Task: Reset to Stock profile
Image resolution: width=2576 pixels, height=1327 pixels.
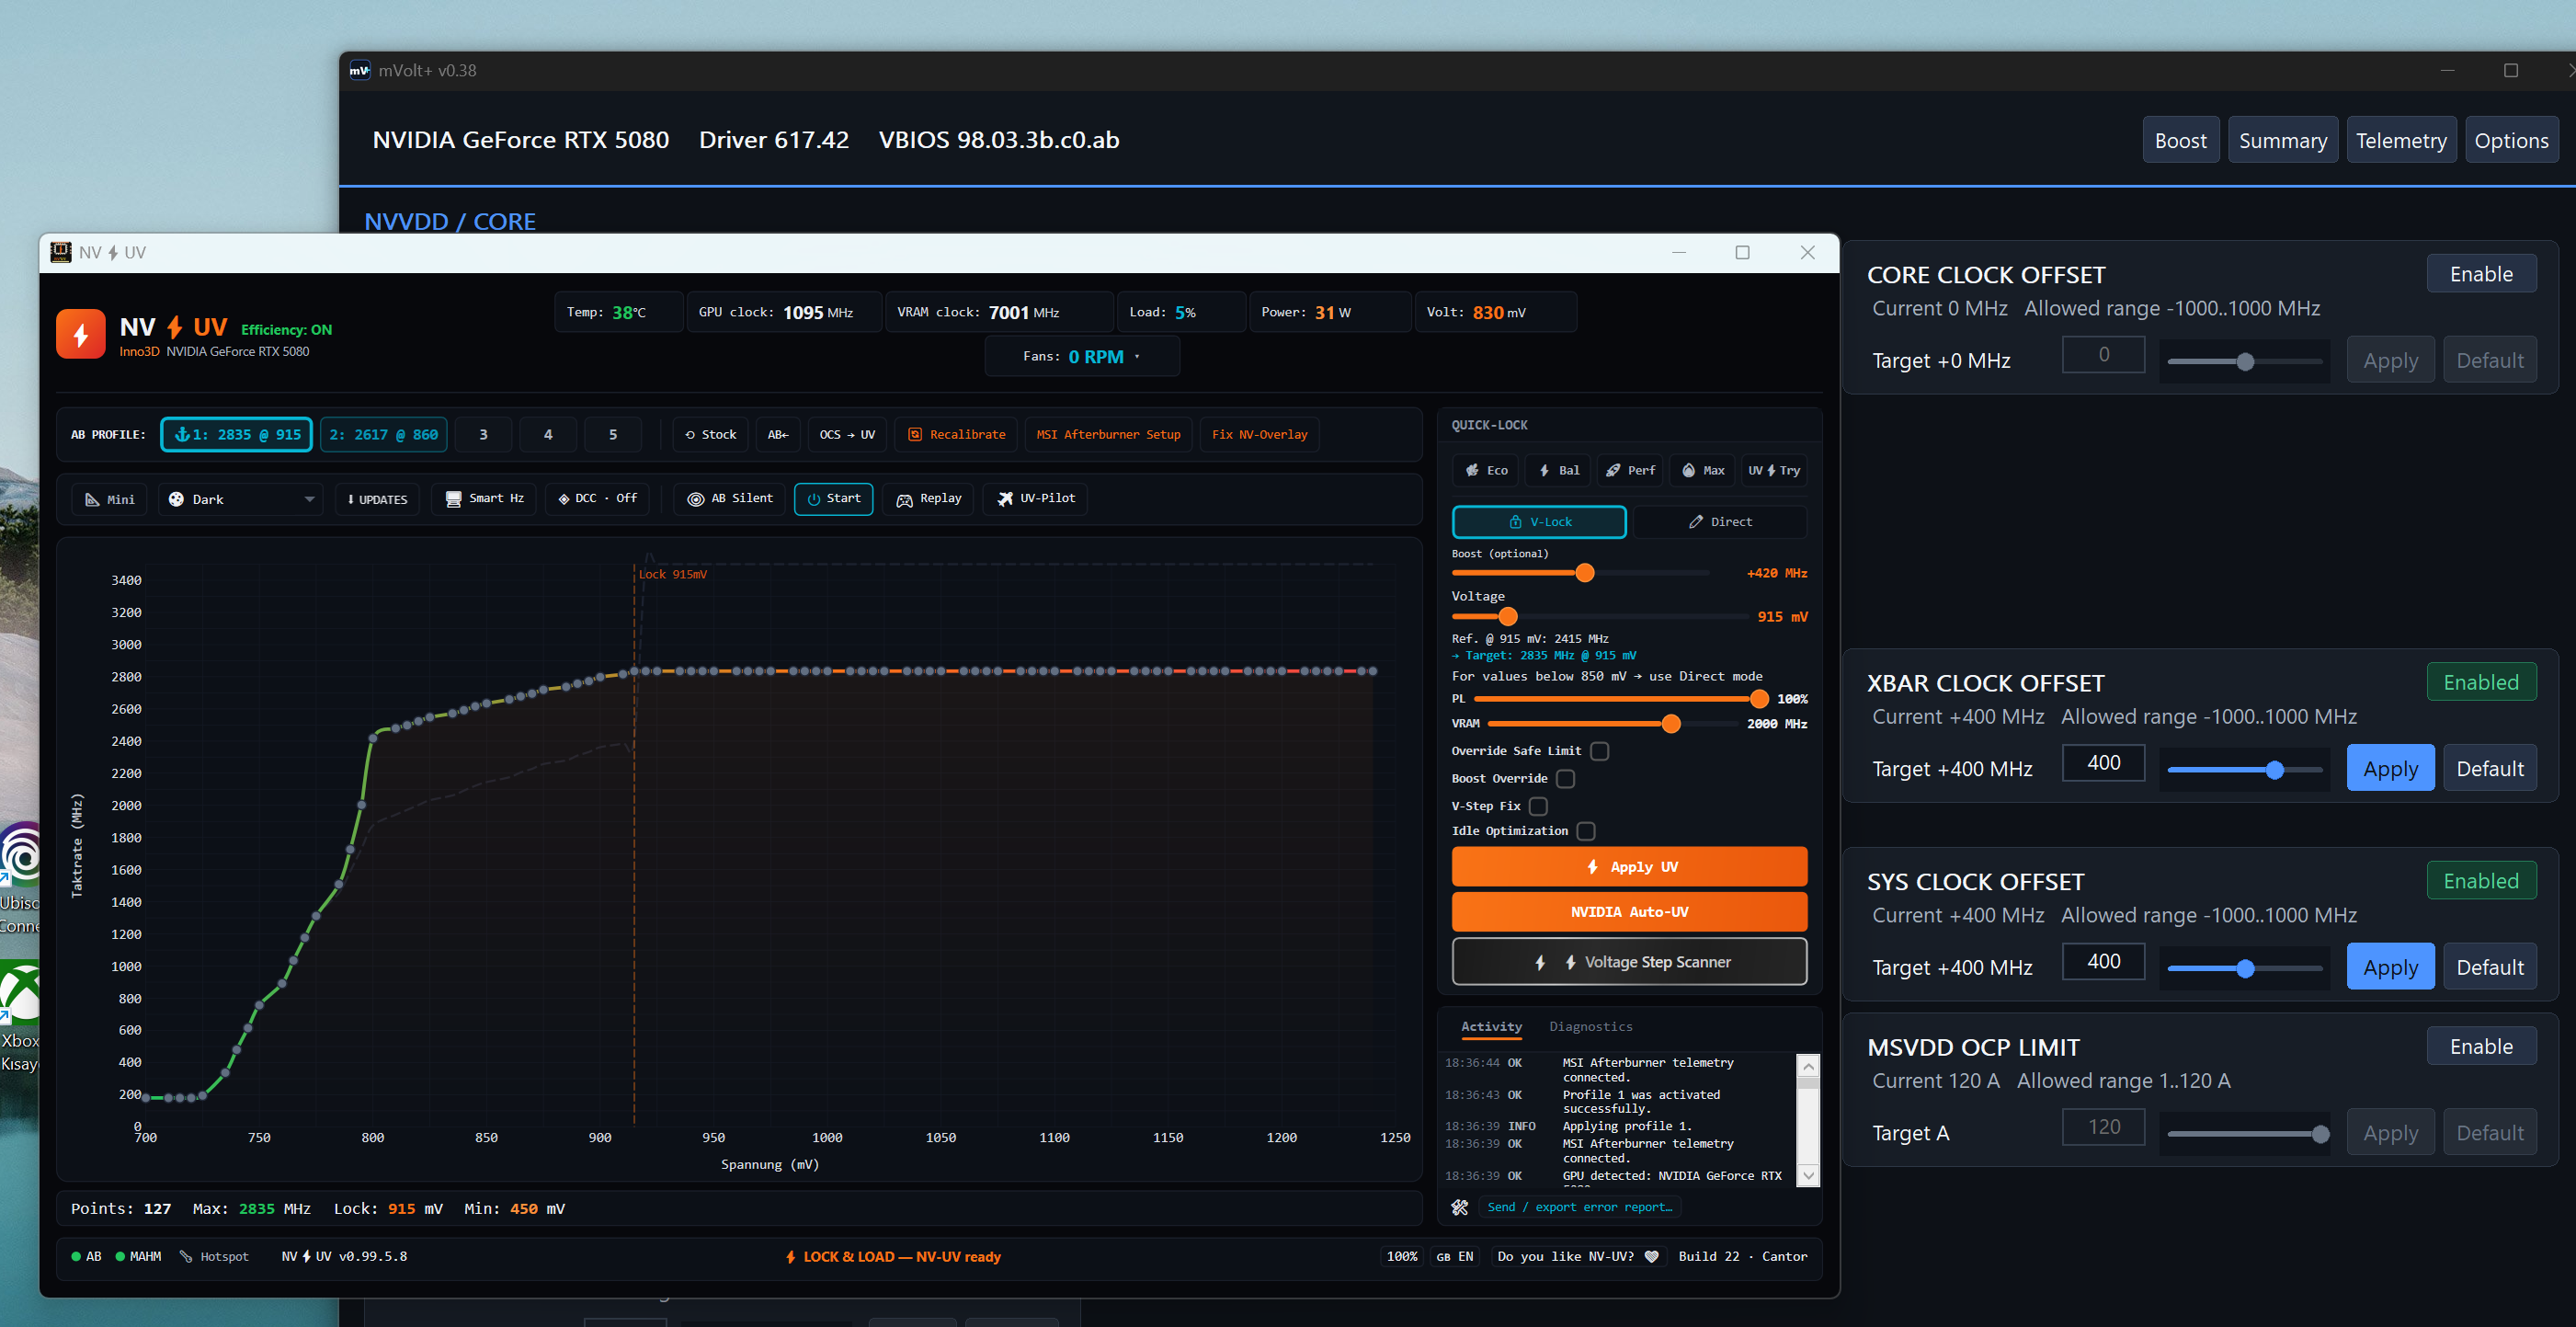Action: tap(711, 434)
